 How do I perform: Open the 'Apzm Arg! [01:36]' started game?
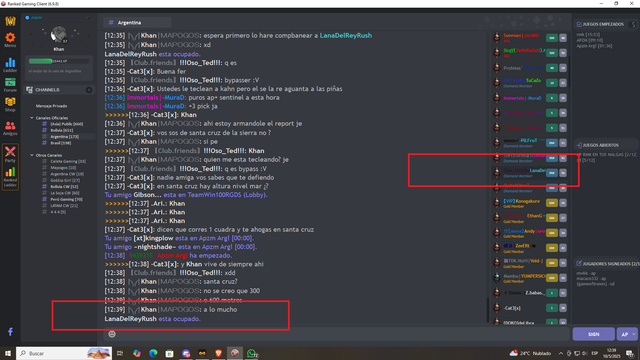click(594, 46)
